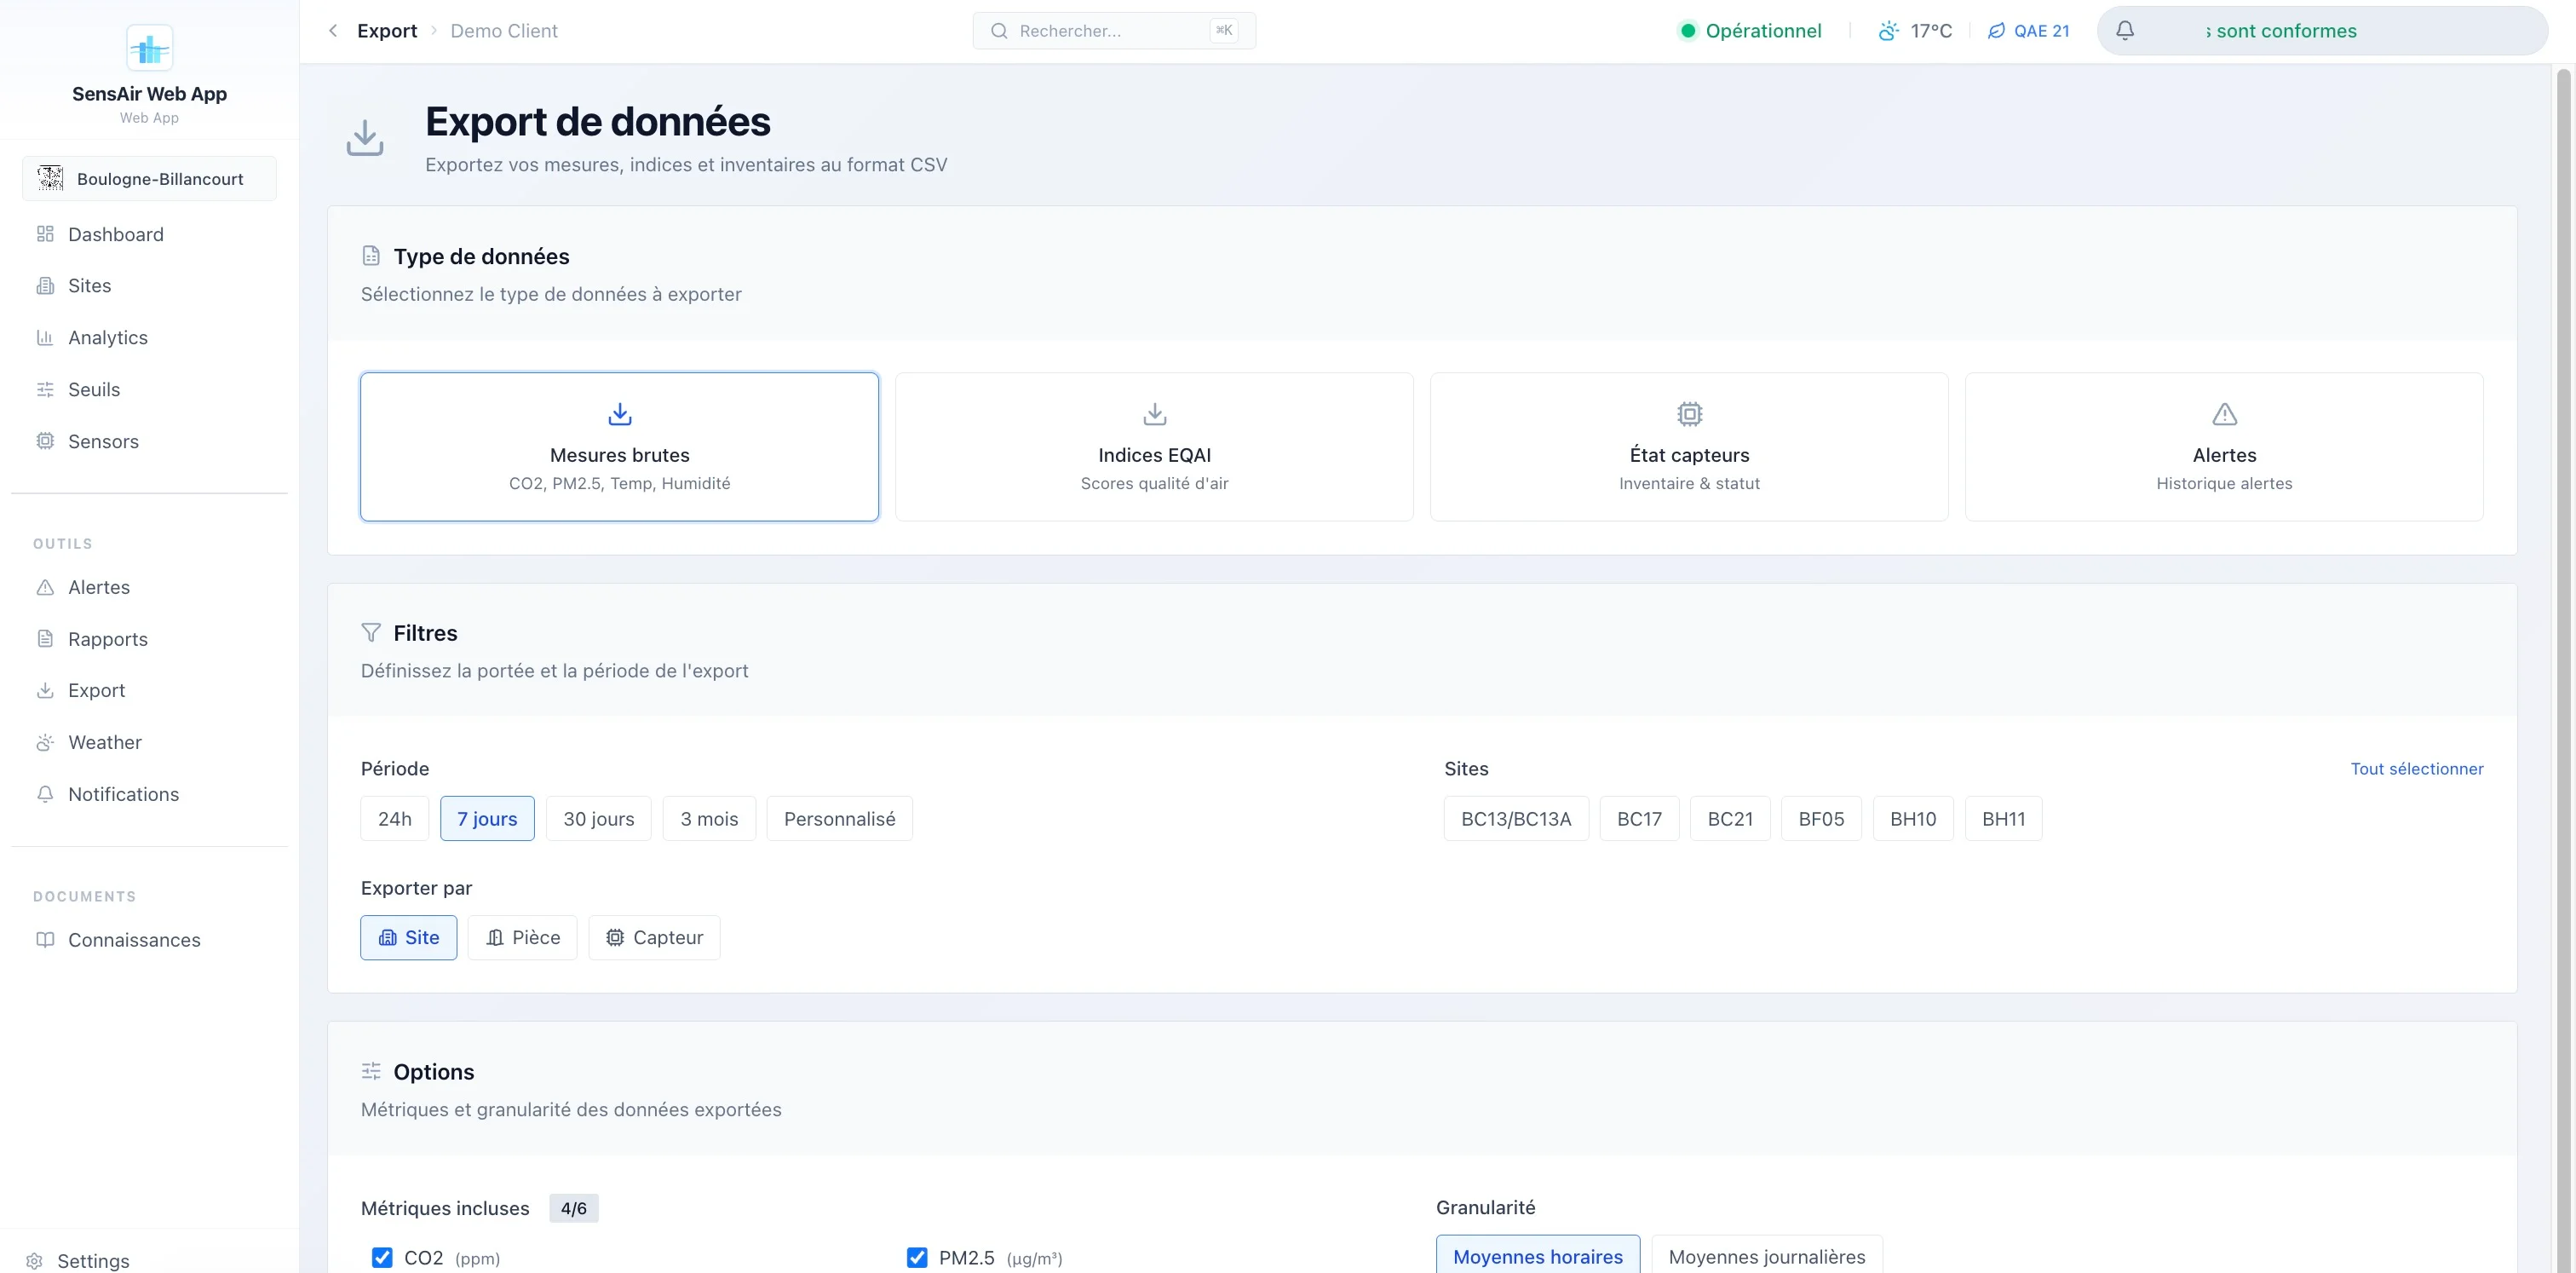2576x1273 pixels.
Task: Click the Alertes triangle icon under Outils
Action: 45,587
